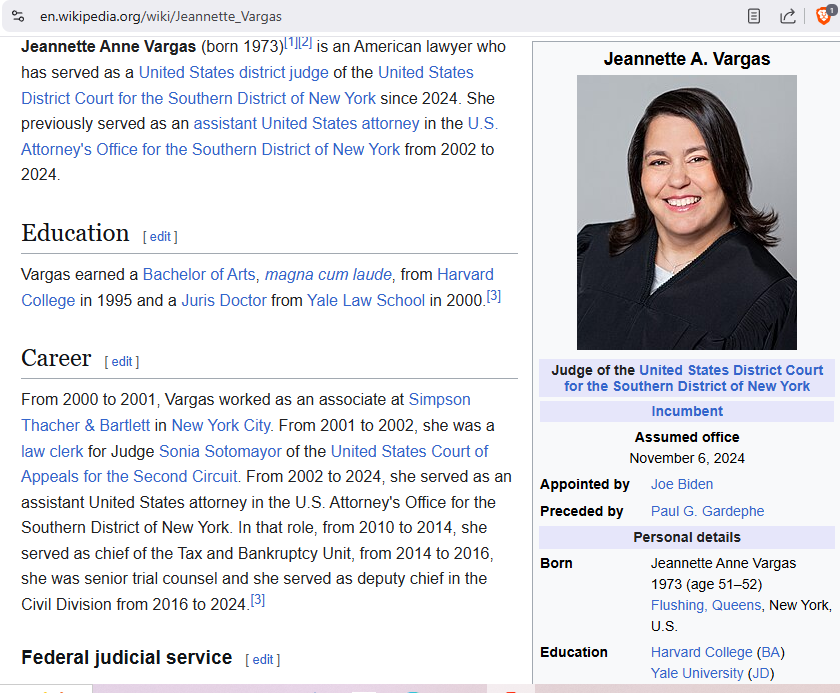Click the 'Career' section heading
This screenshot has height=693, width=840.
[56, 358]
